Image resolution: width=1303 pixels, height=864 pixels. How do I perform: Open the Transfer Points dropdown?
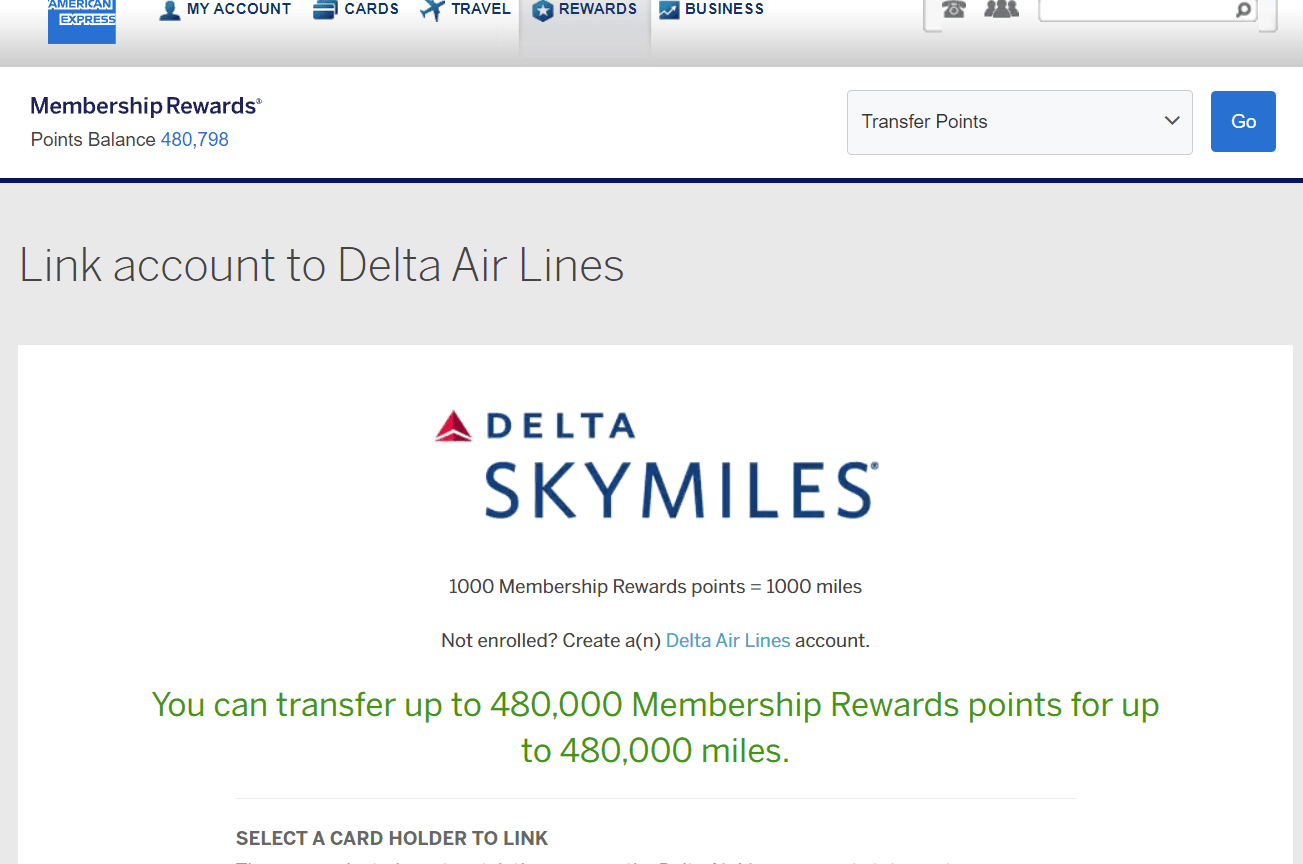(x=1019, y=122)
